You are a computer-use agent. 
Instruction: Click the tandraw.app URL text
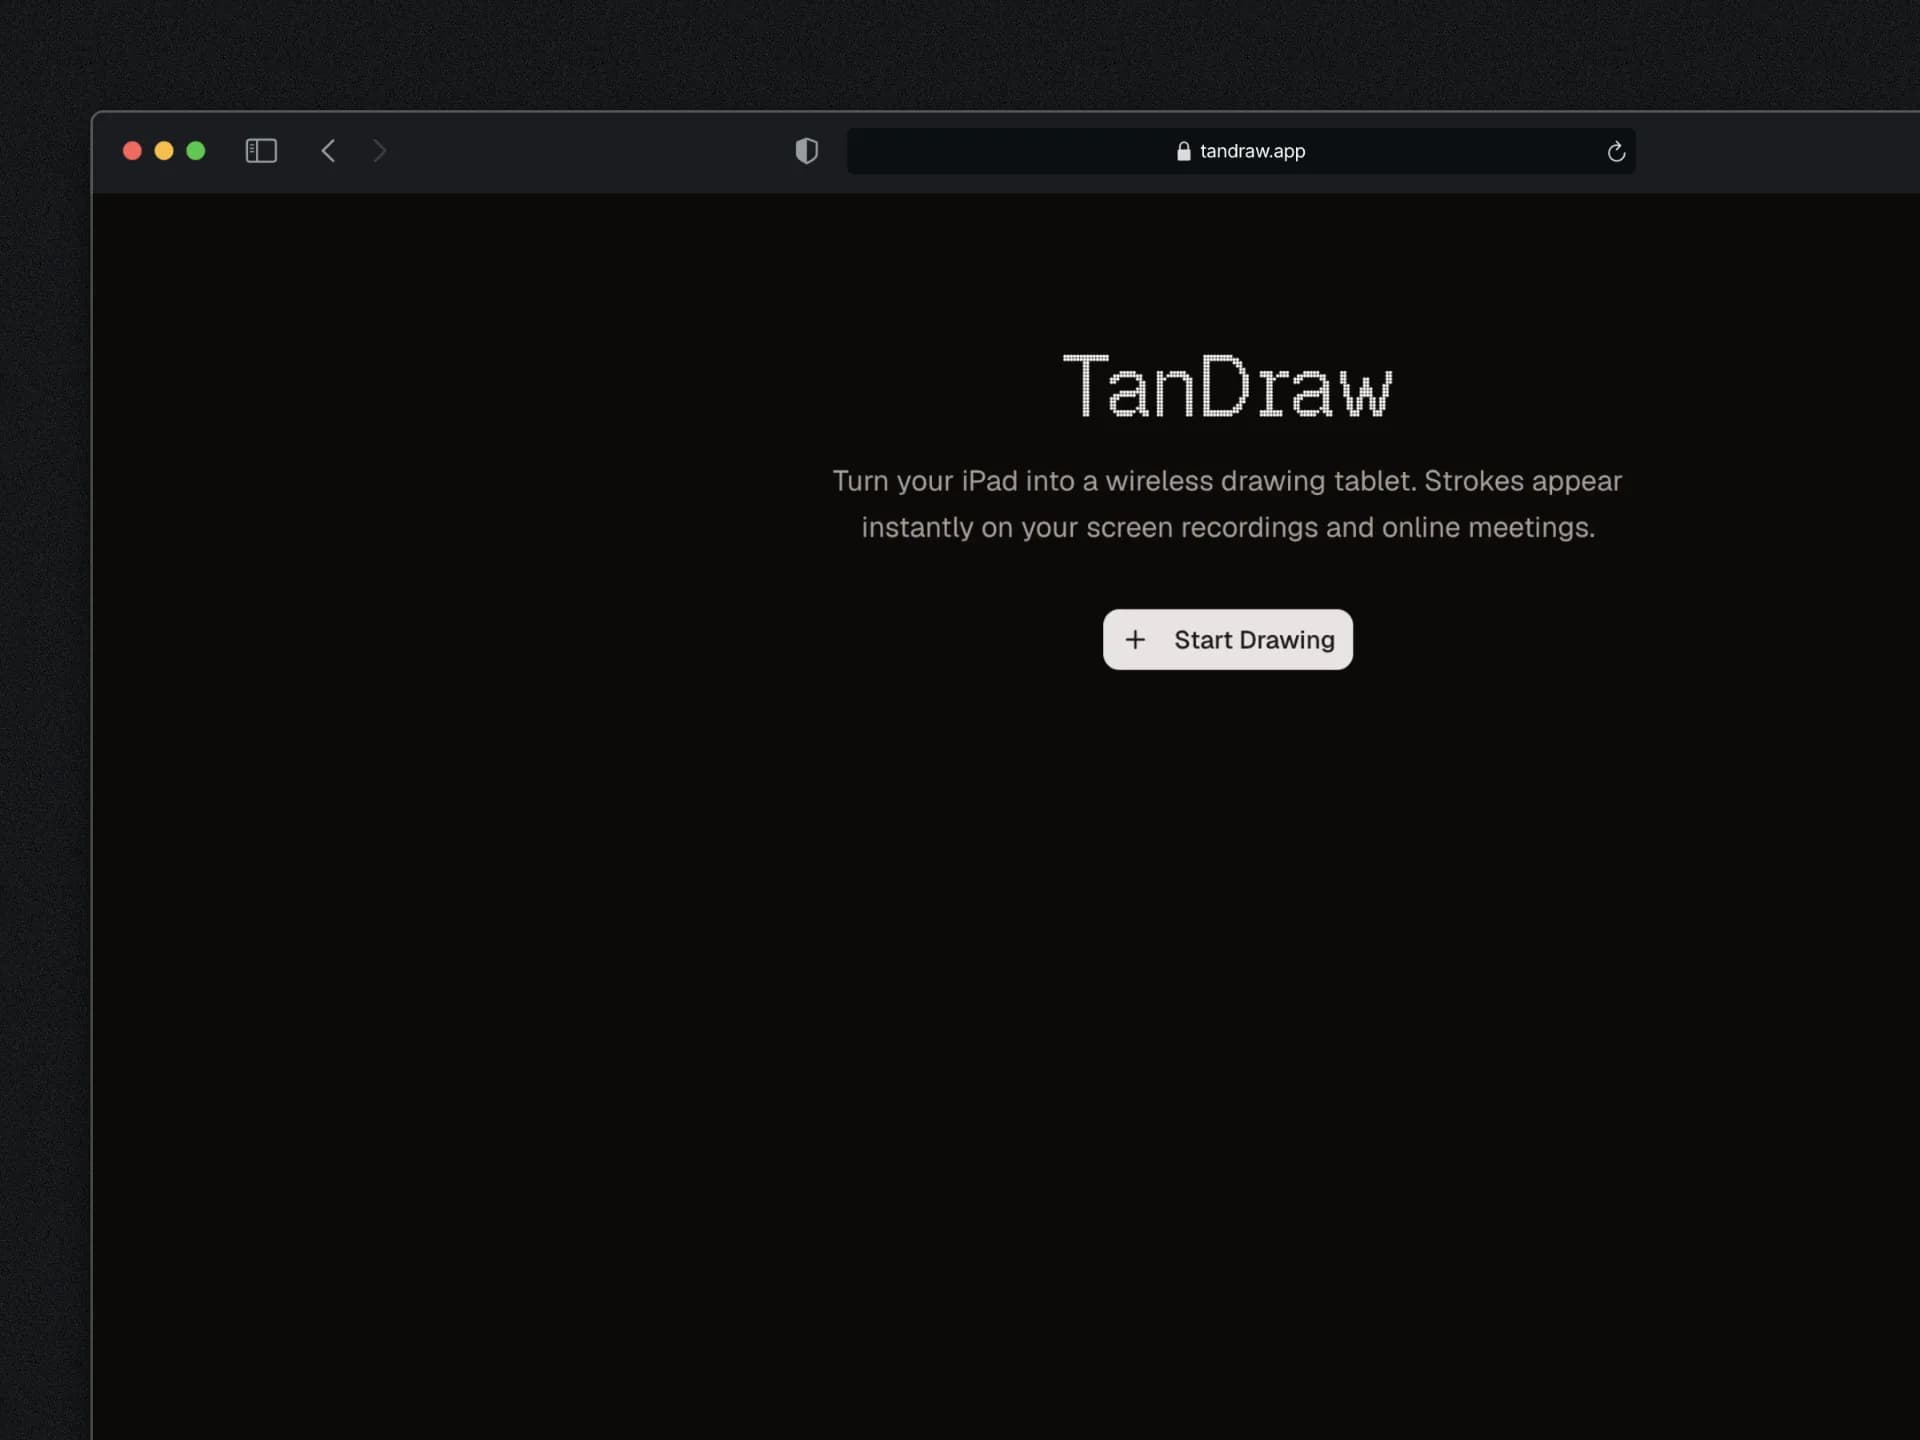(1252, 151)
